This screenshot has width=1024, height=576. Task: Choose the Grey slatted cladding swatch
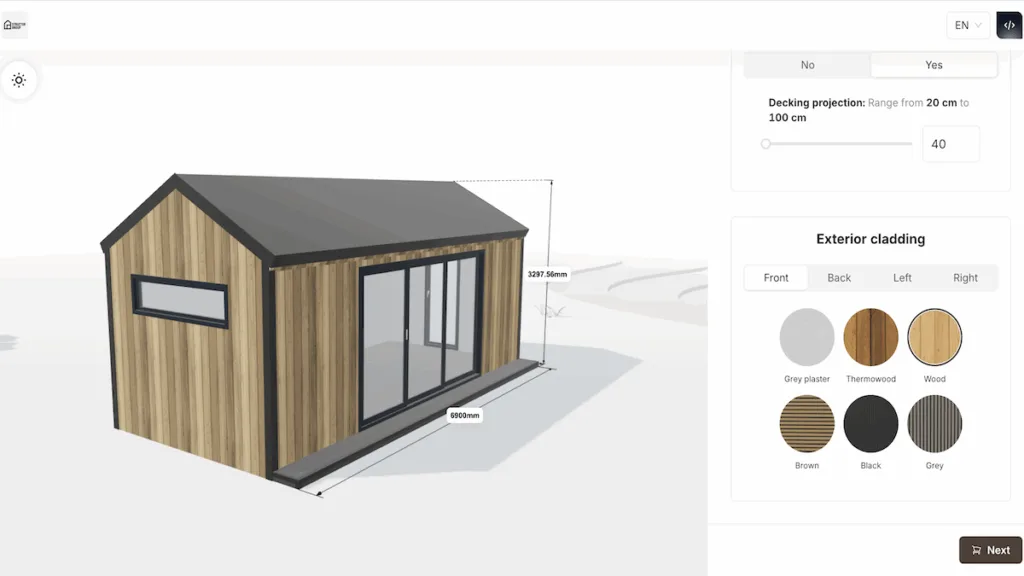934,423
